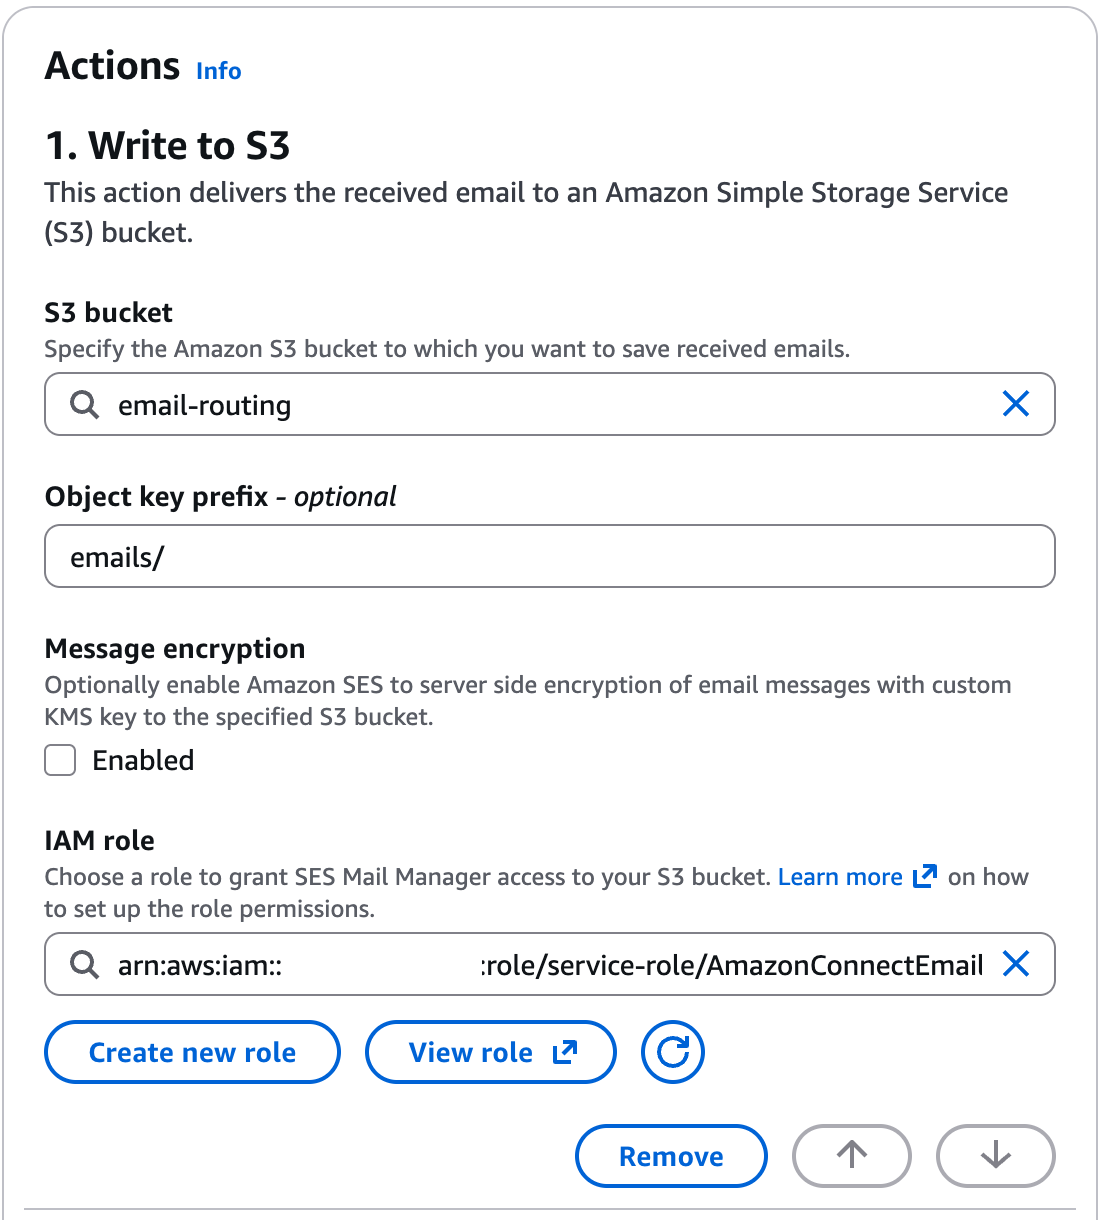Open the Learn more link
Viewport: 1110px width, 1220px height.
click(840, 877)
